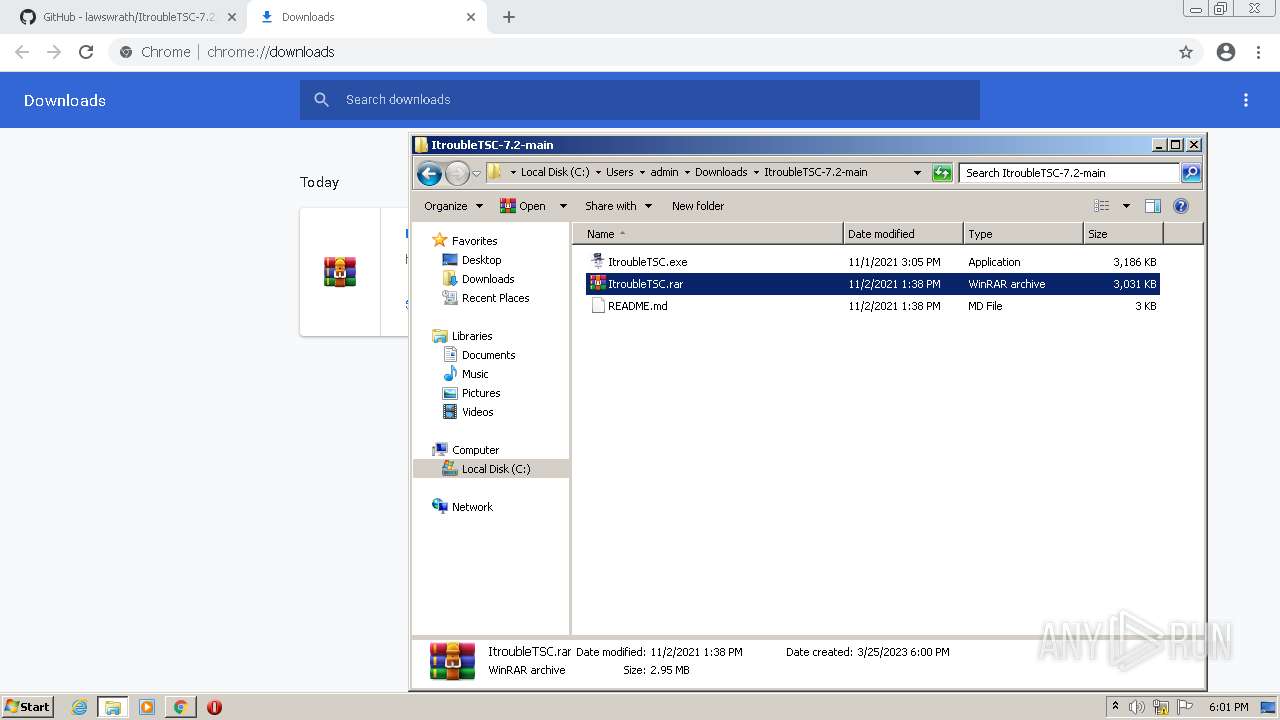
Task: Click the README.md file icon
Action: tap(598, 306)
